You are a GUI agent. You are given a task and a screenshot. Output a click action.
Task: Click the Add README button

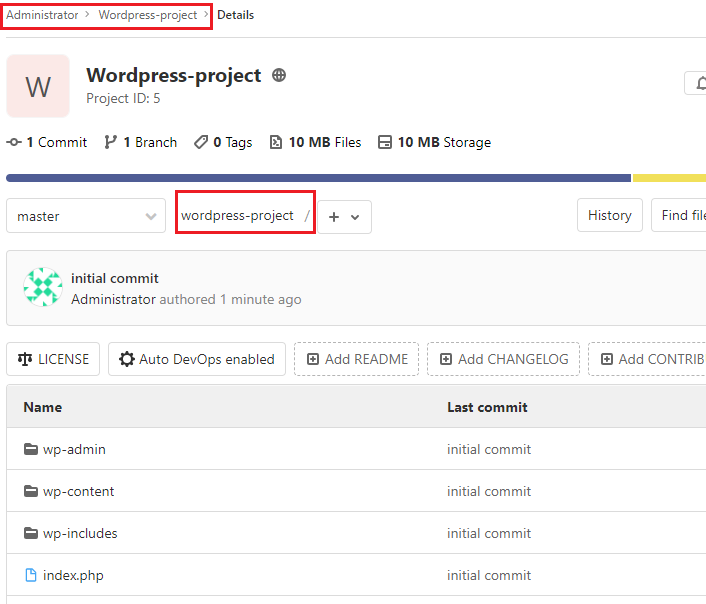357,359
